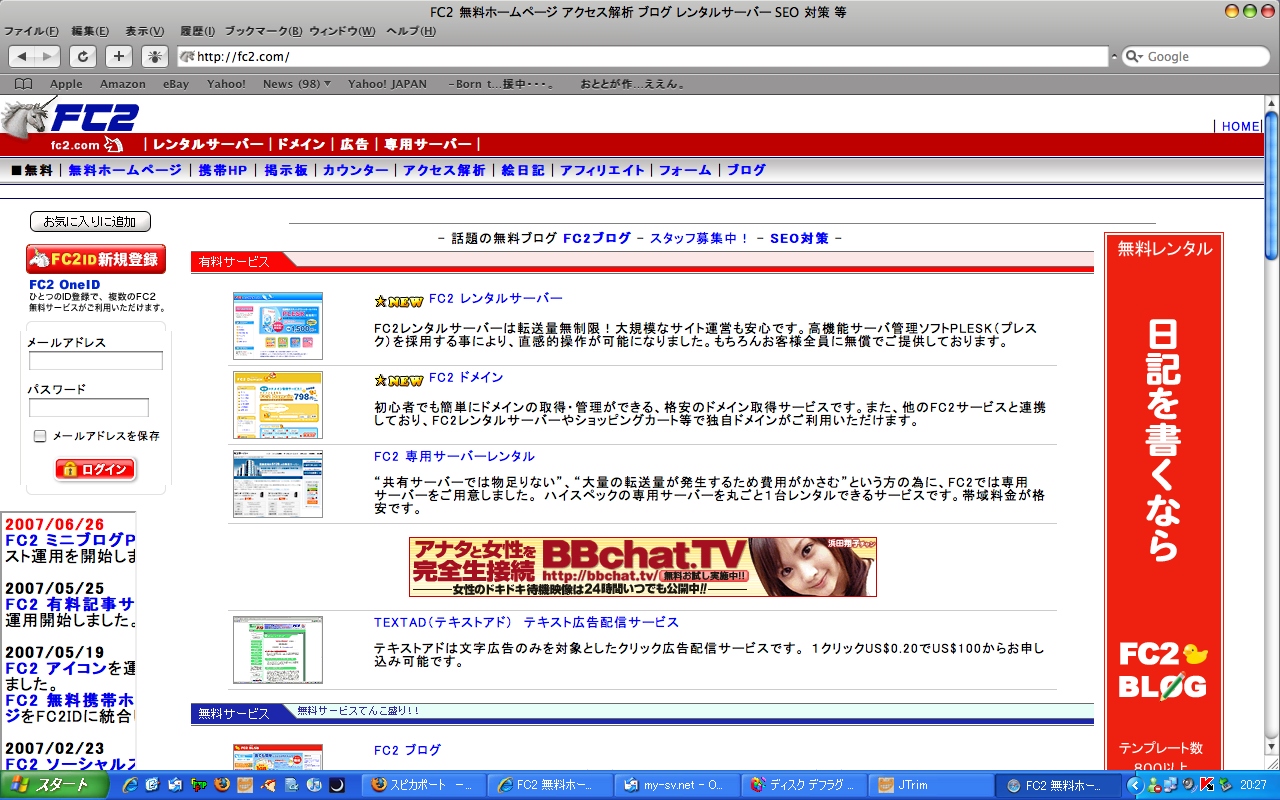Open the crescent moon quick launch icon
Screen dimensions: 1280x800
(337, 785)
